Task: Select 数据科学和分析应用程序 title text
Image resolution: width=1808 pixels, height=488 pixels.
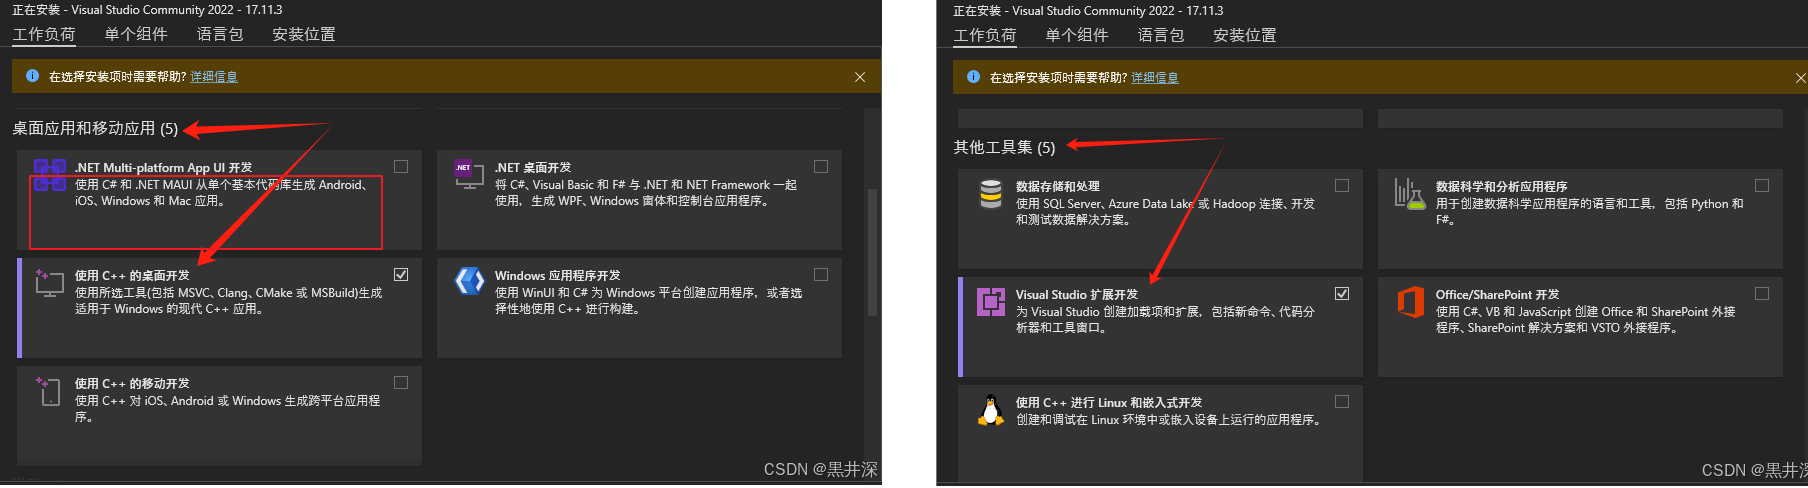Action: tap(1502, 186)
